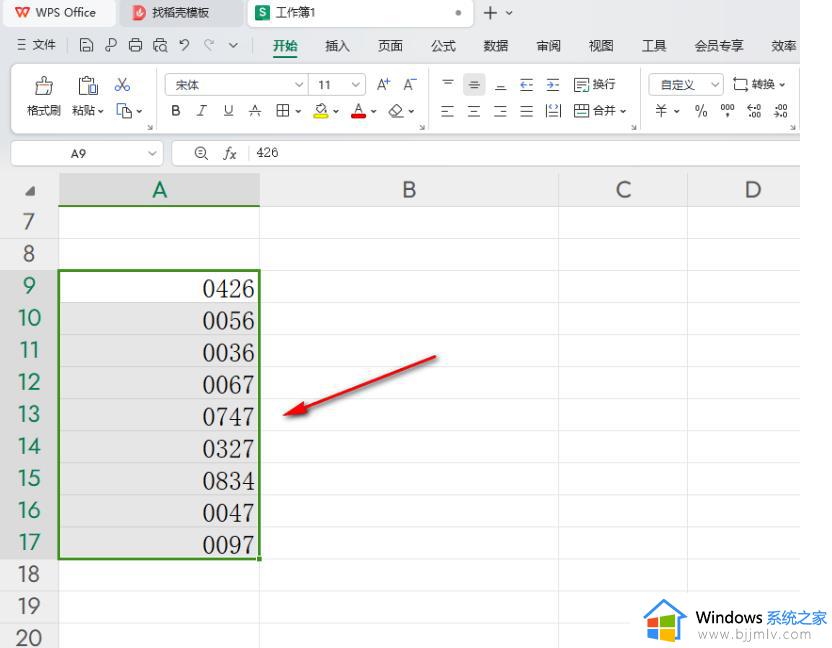Center text horizontally
This screenshot has height=648, width=832.
(474, 111)
